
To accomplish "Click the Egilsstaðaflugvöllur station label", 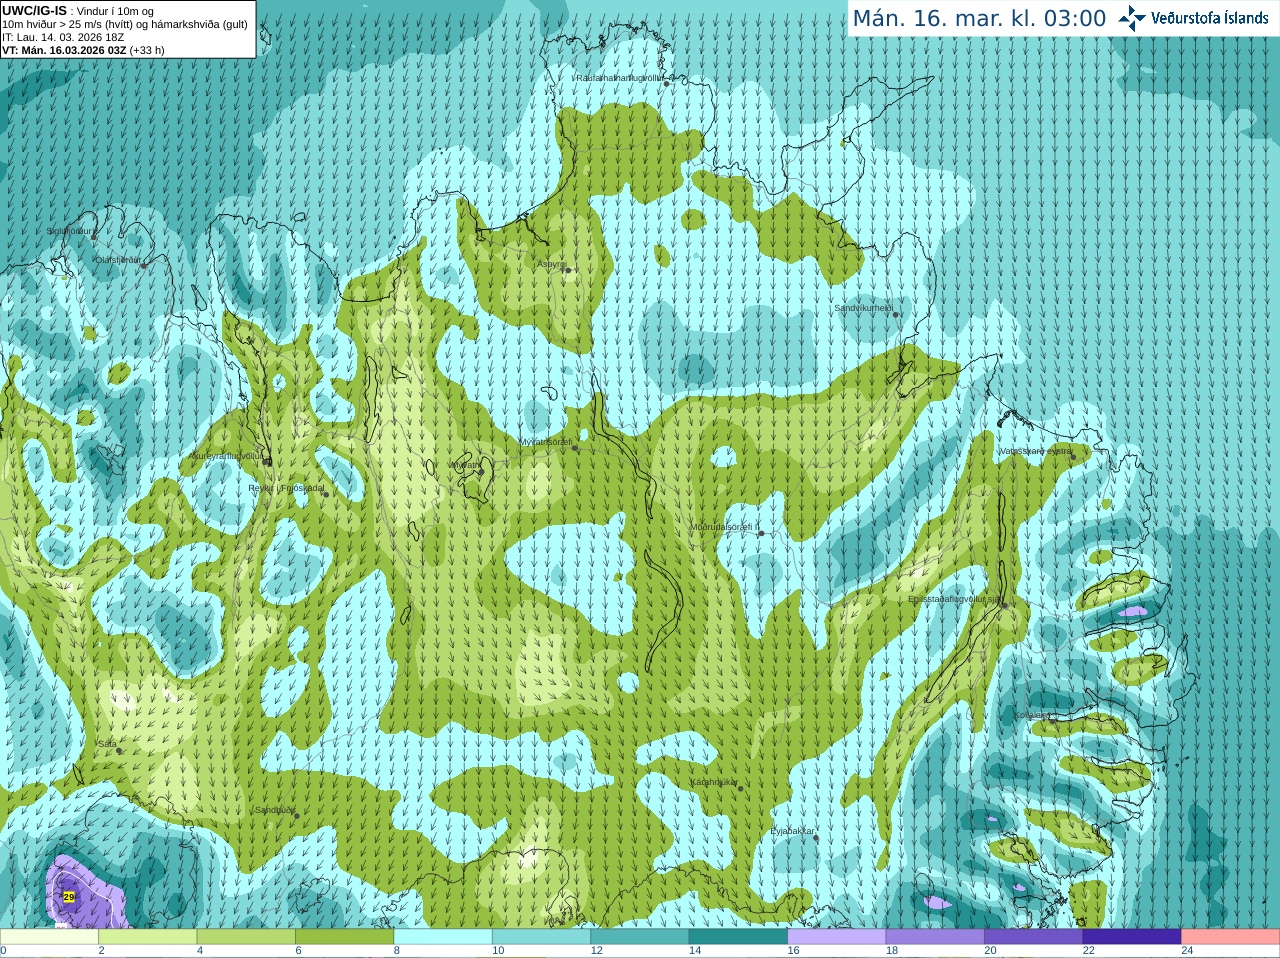I will coord(954,599).
